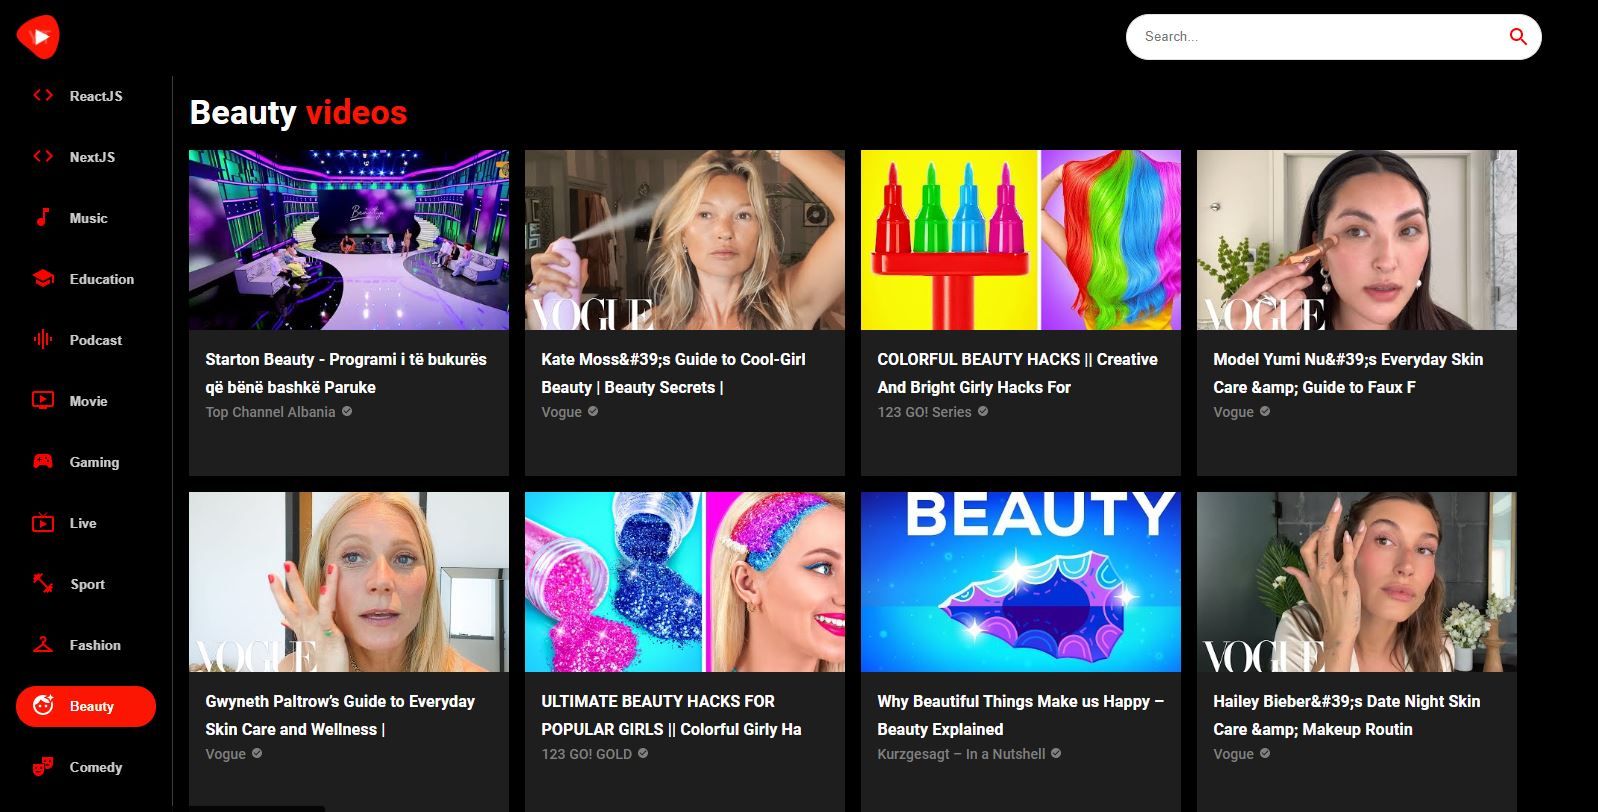This screenshot has height=812, width=1598.
Task: Open the Music category
Action: [x=86, y=218]
